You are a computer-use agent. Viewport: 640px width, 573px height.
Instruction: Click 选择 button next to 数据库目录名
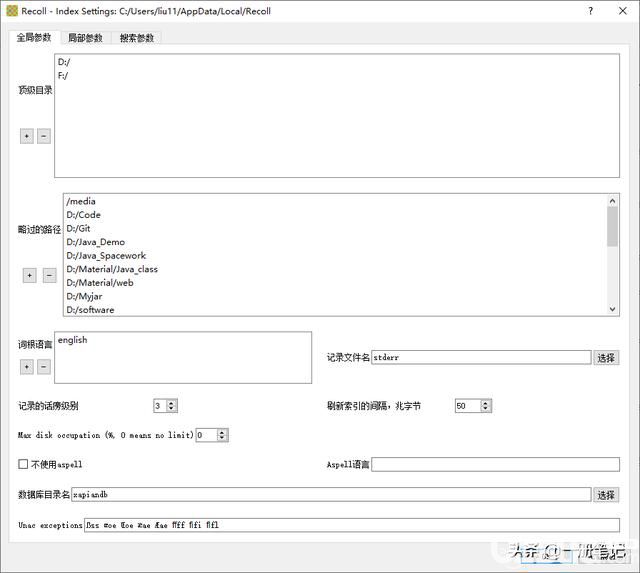(x=606, y=495)
